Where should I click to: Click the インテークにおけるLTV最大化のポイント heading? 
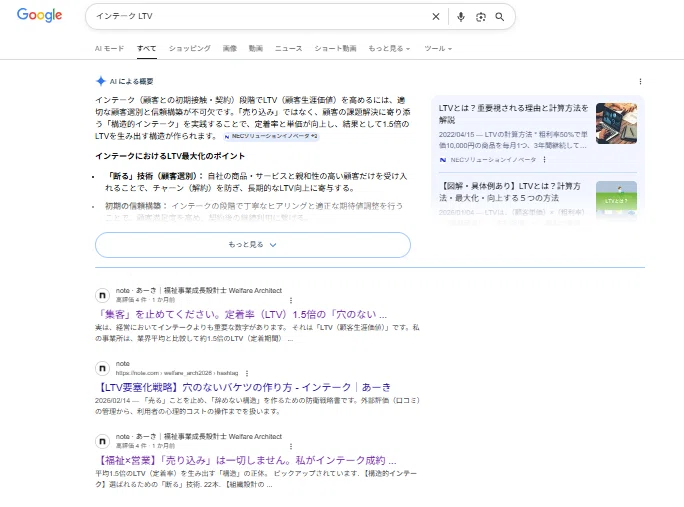(170, 156)
